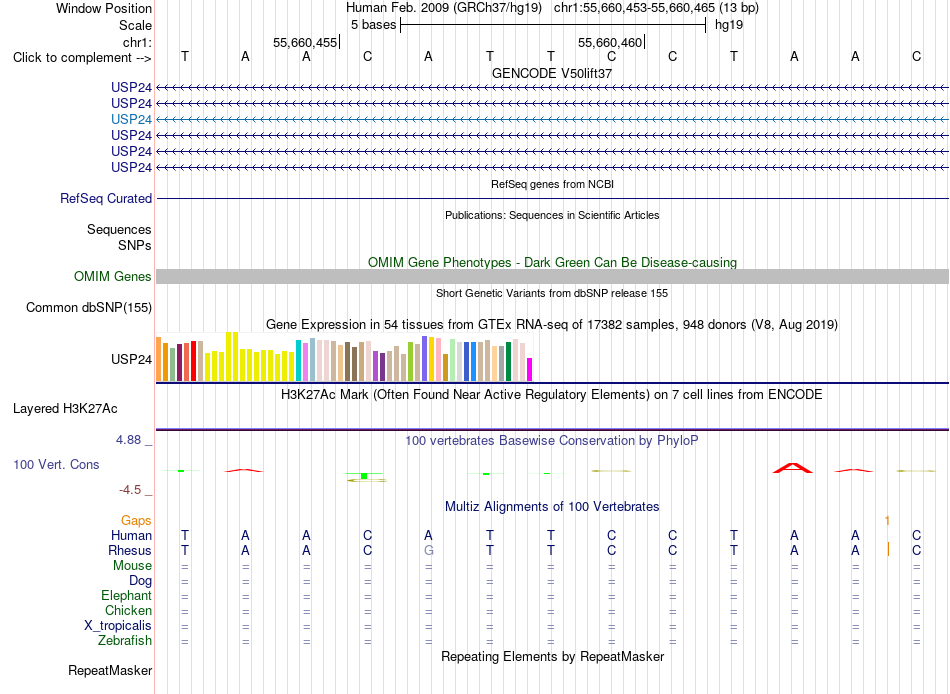Click 'chr1:55,660,453-55,660,465 (13 bp)' position text
The height and width of the screenshot is (694, 950).
(x=656, y=8)
